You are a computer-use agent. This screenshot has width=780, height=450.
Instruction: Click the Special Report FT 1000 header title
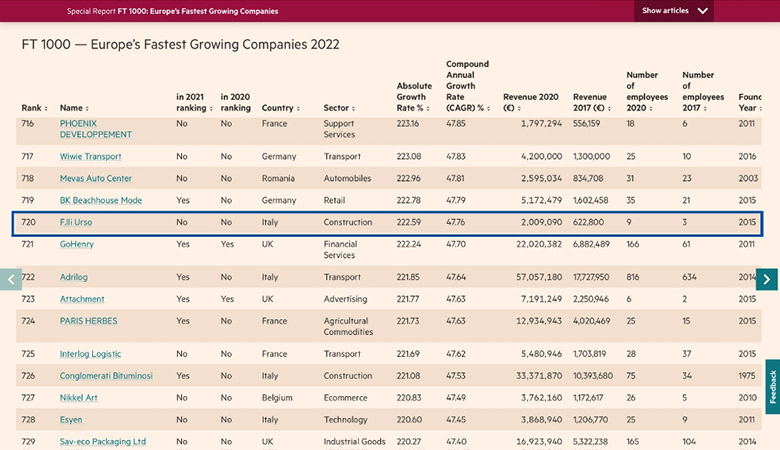173,11
